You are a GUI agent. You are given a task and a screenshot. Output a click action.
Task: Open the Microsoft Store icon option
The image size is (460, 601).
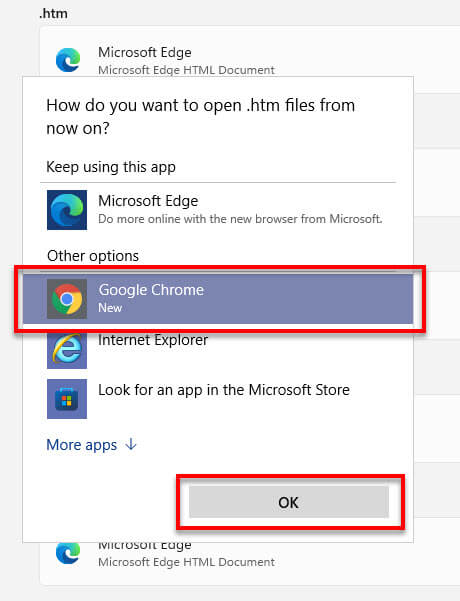click(67, 399)
